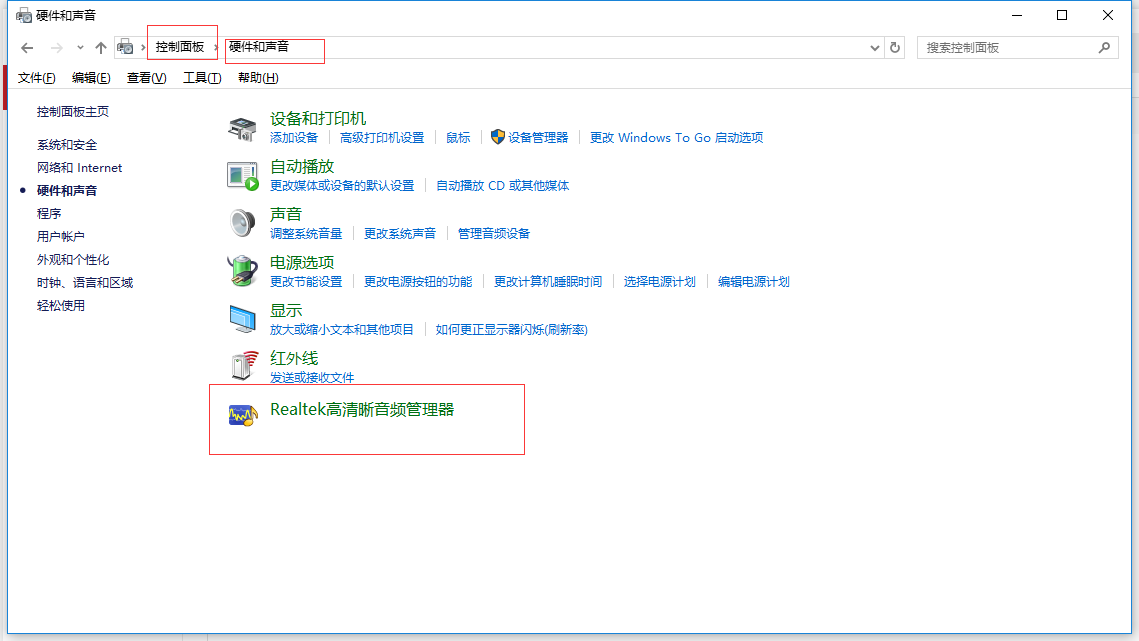Click the Devices and Printers icon

(242, 129)
